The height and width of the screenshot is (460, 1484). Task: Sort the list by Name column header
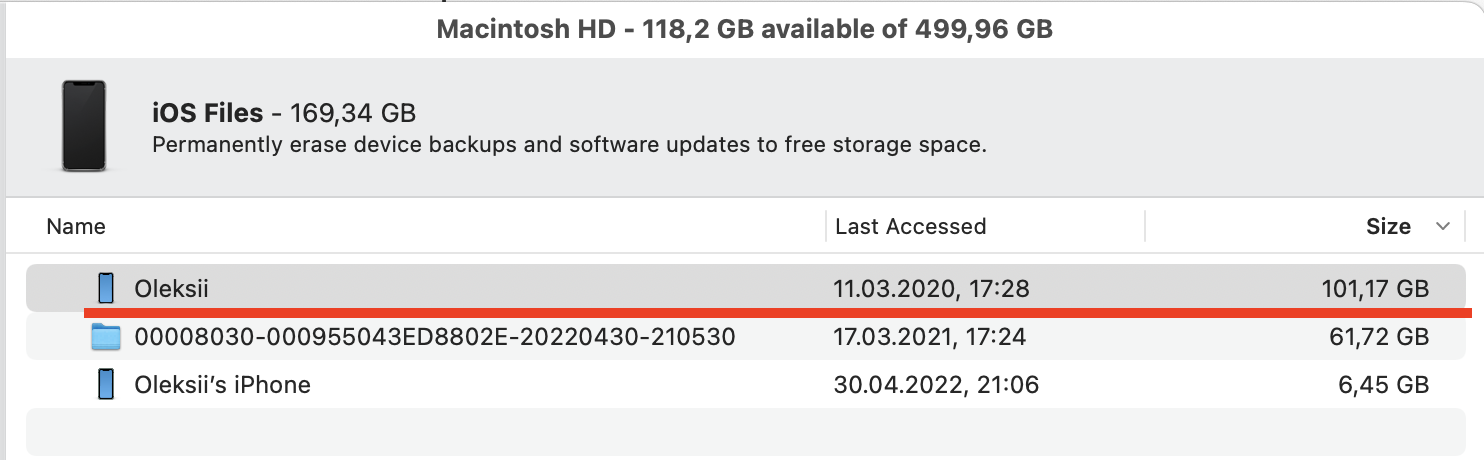coord(76,227)
